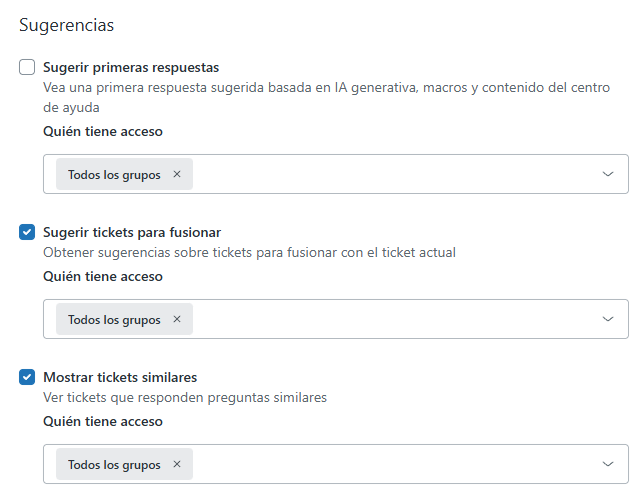Click Quién tiene acceso label under Sugerir tickets para fusionar
Image resolution: width=641 pixels, height=496 pixels.
103,276
